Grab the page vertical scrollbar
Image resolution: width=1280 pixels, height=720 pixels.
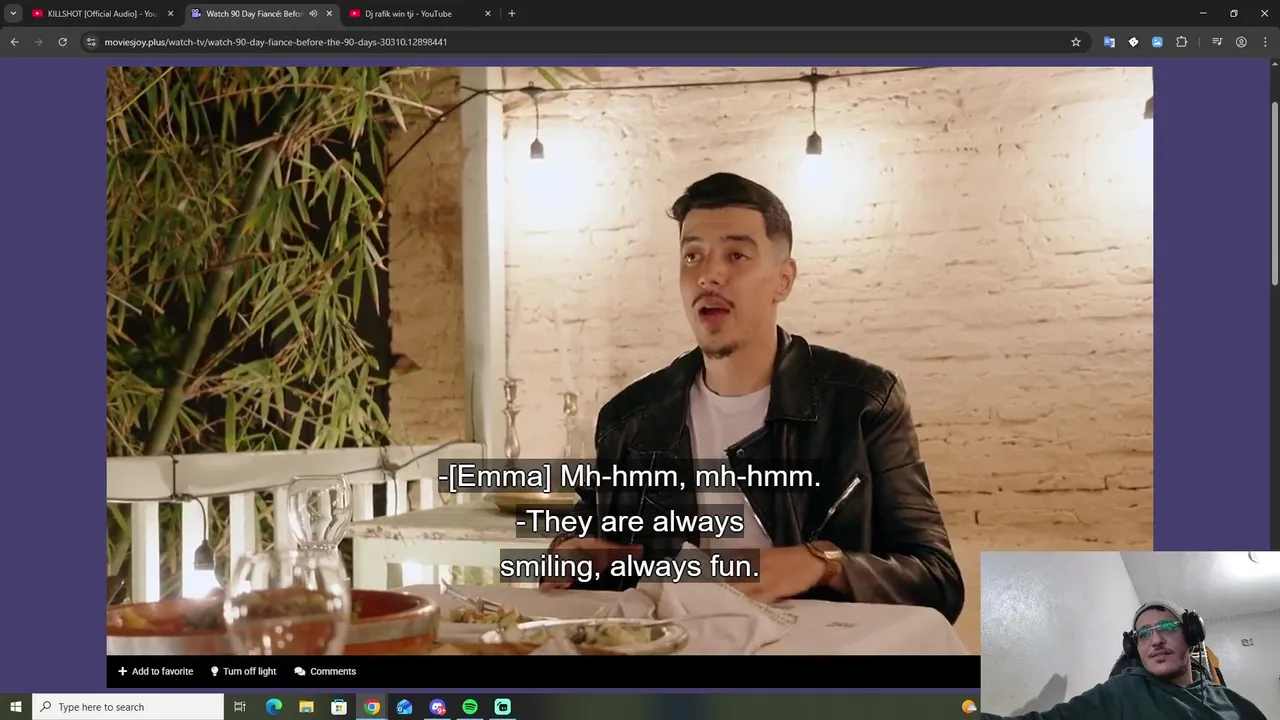coord(1274,192)
